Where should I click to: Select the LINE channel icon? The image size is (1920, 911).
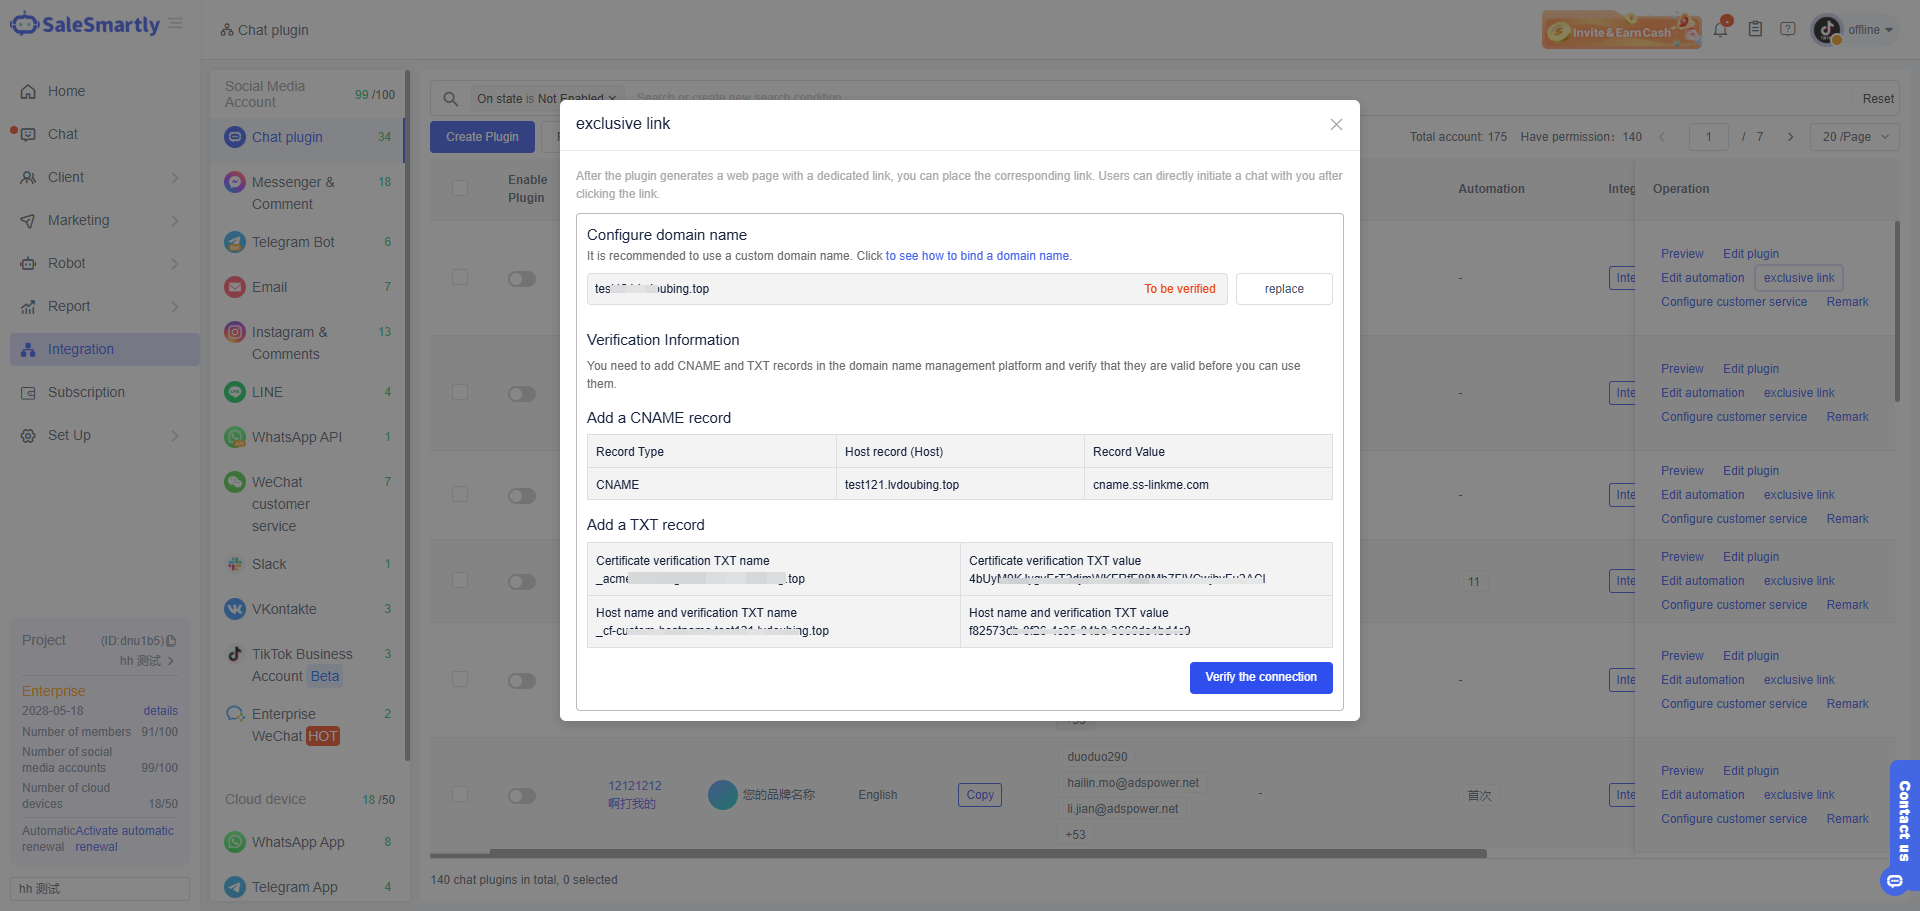click(235, 392)
